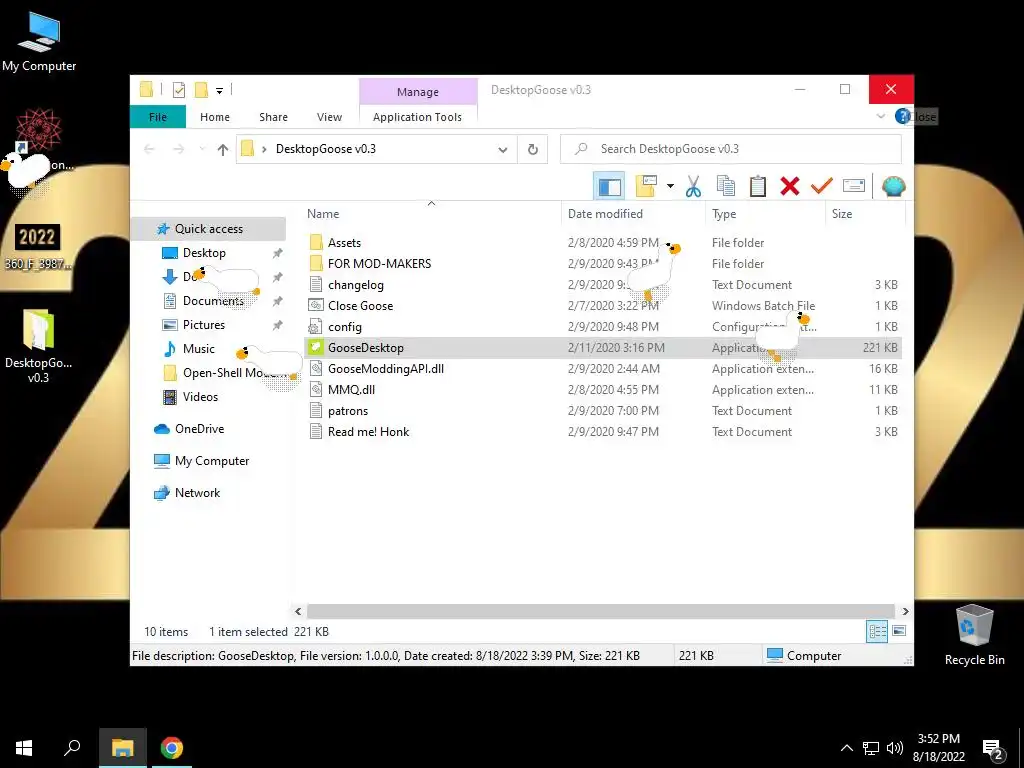Click Quick access in navigation pane
Screen dimensions: 1024x768
[208, 229]
